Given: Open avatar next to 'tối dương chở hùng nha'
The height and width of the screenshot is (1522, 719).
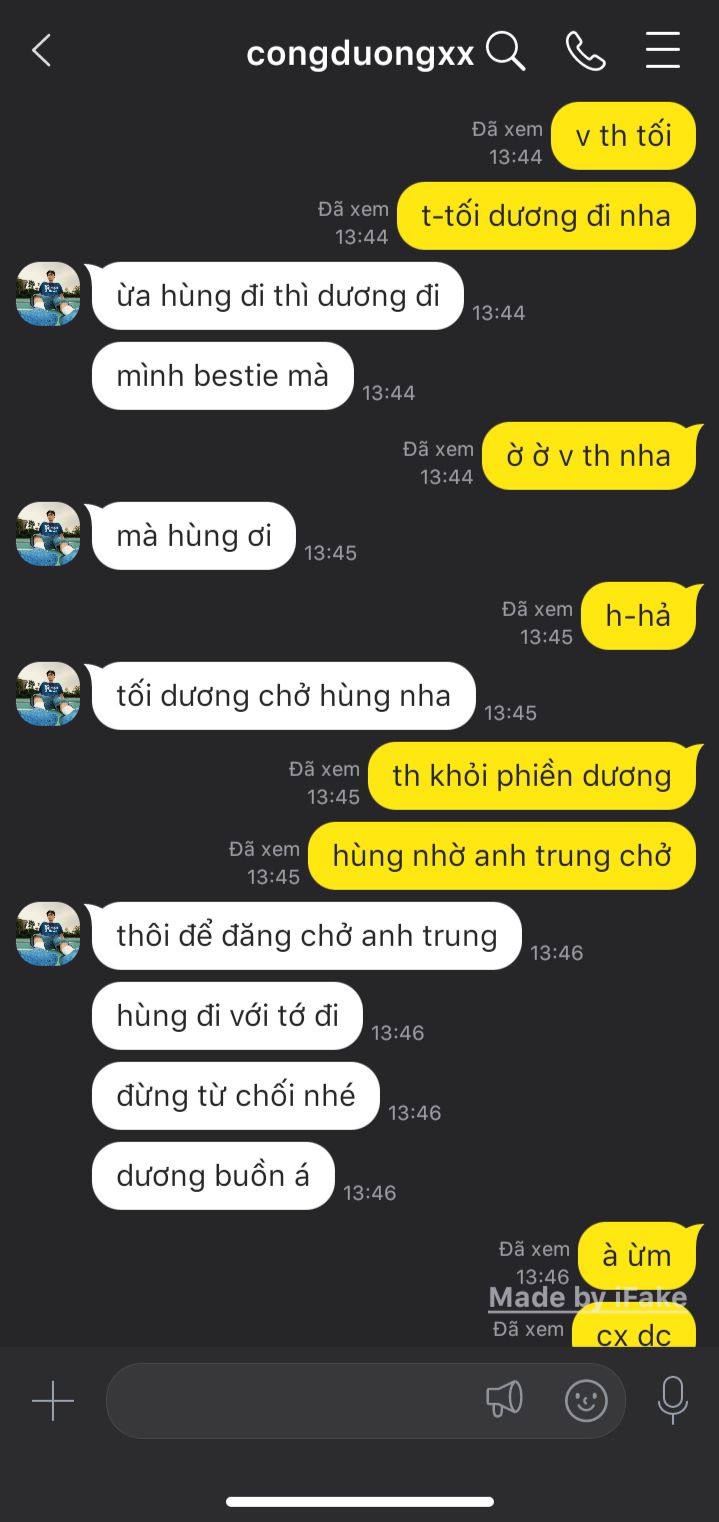Looking at the screenshot, I should (48, 694).
